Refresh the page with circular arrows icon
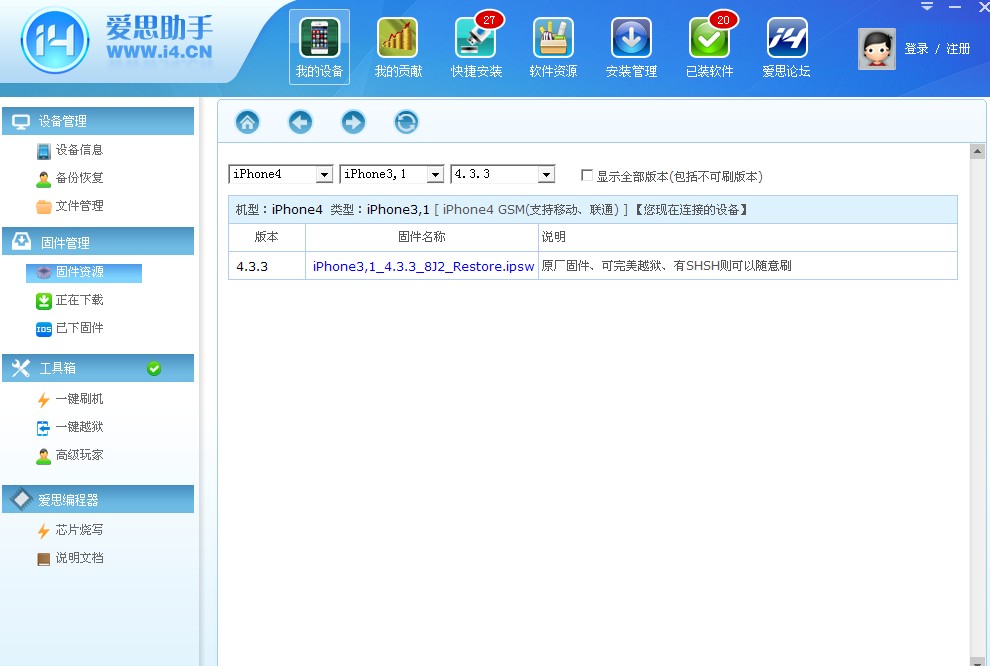The image size is (990, 666). [x=406, y=122]
